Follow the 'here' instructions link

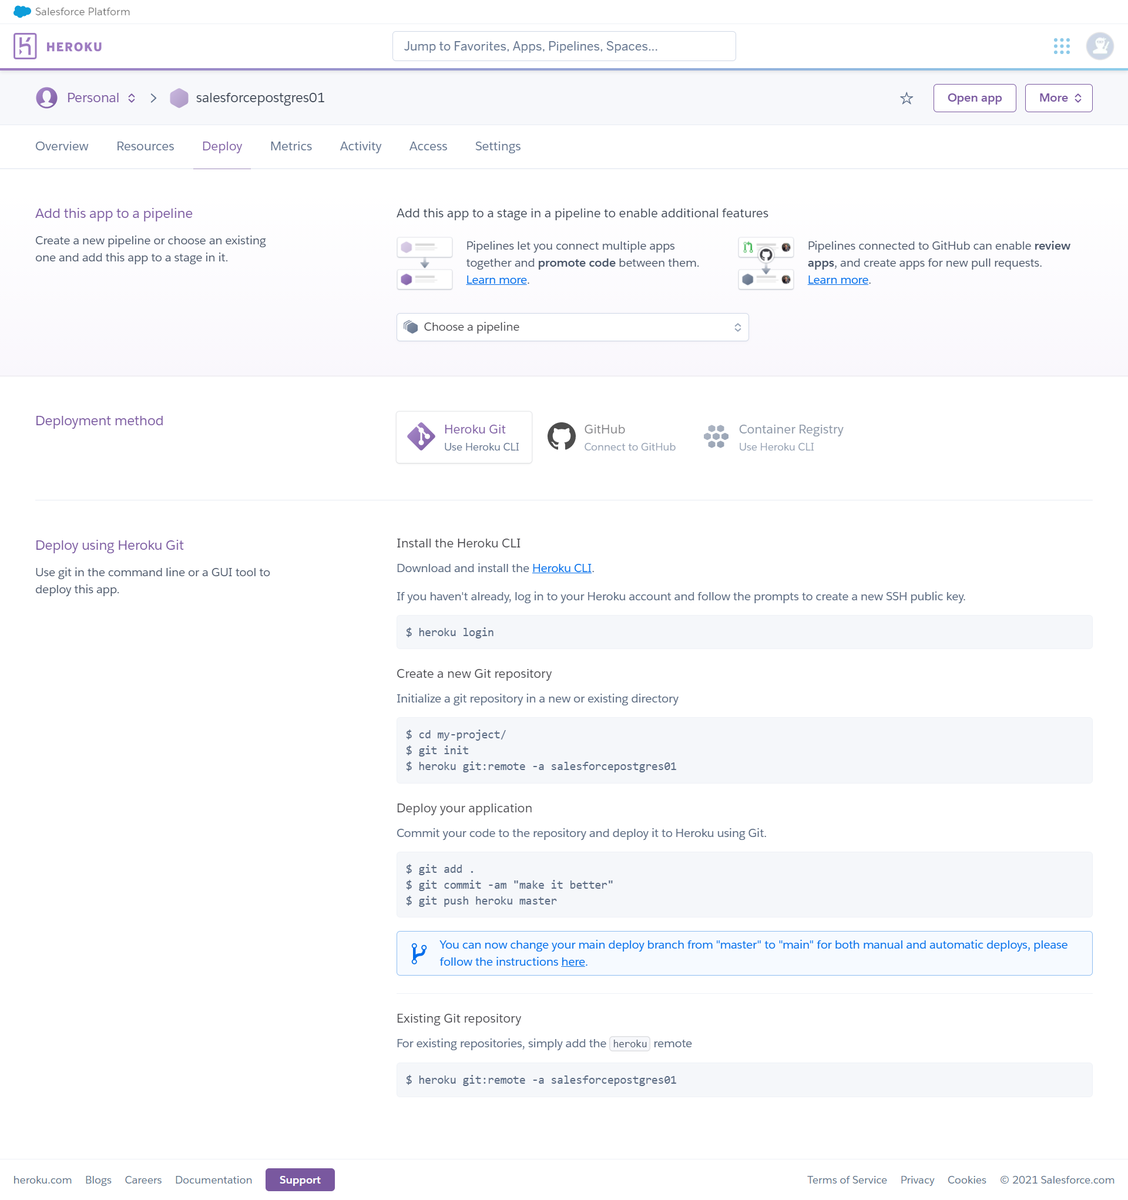573,962
